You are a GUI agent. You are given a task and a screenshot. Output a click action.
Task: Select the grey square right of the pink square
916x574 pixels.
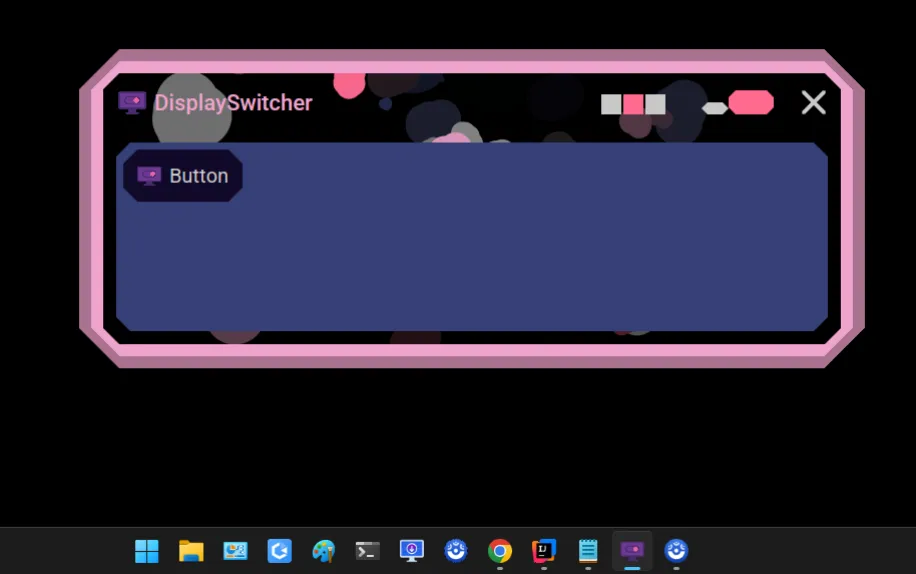coord(655,105)
